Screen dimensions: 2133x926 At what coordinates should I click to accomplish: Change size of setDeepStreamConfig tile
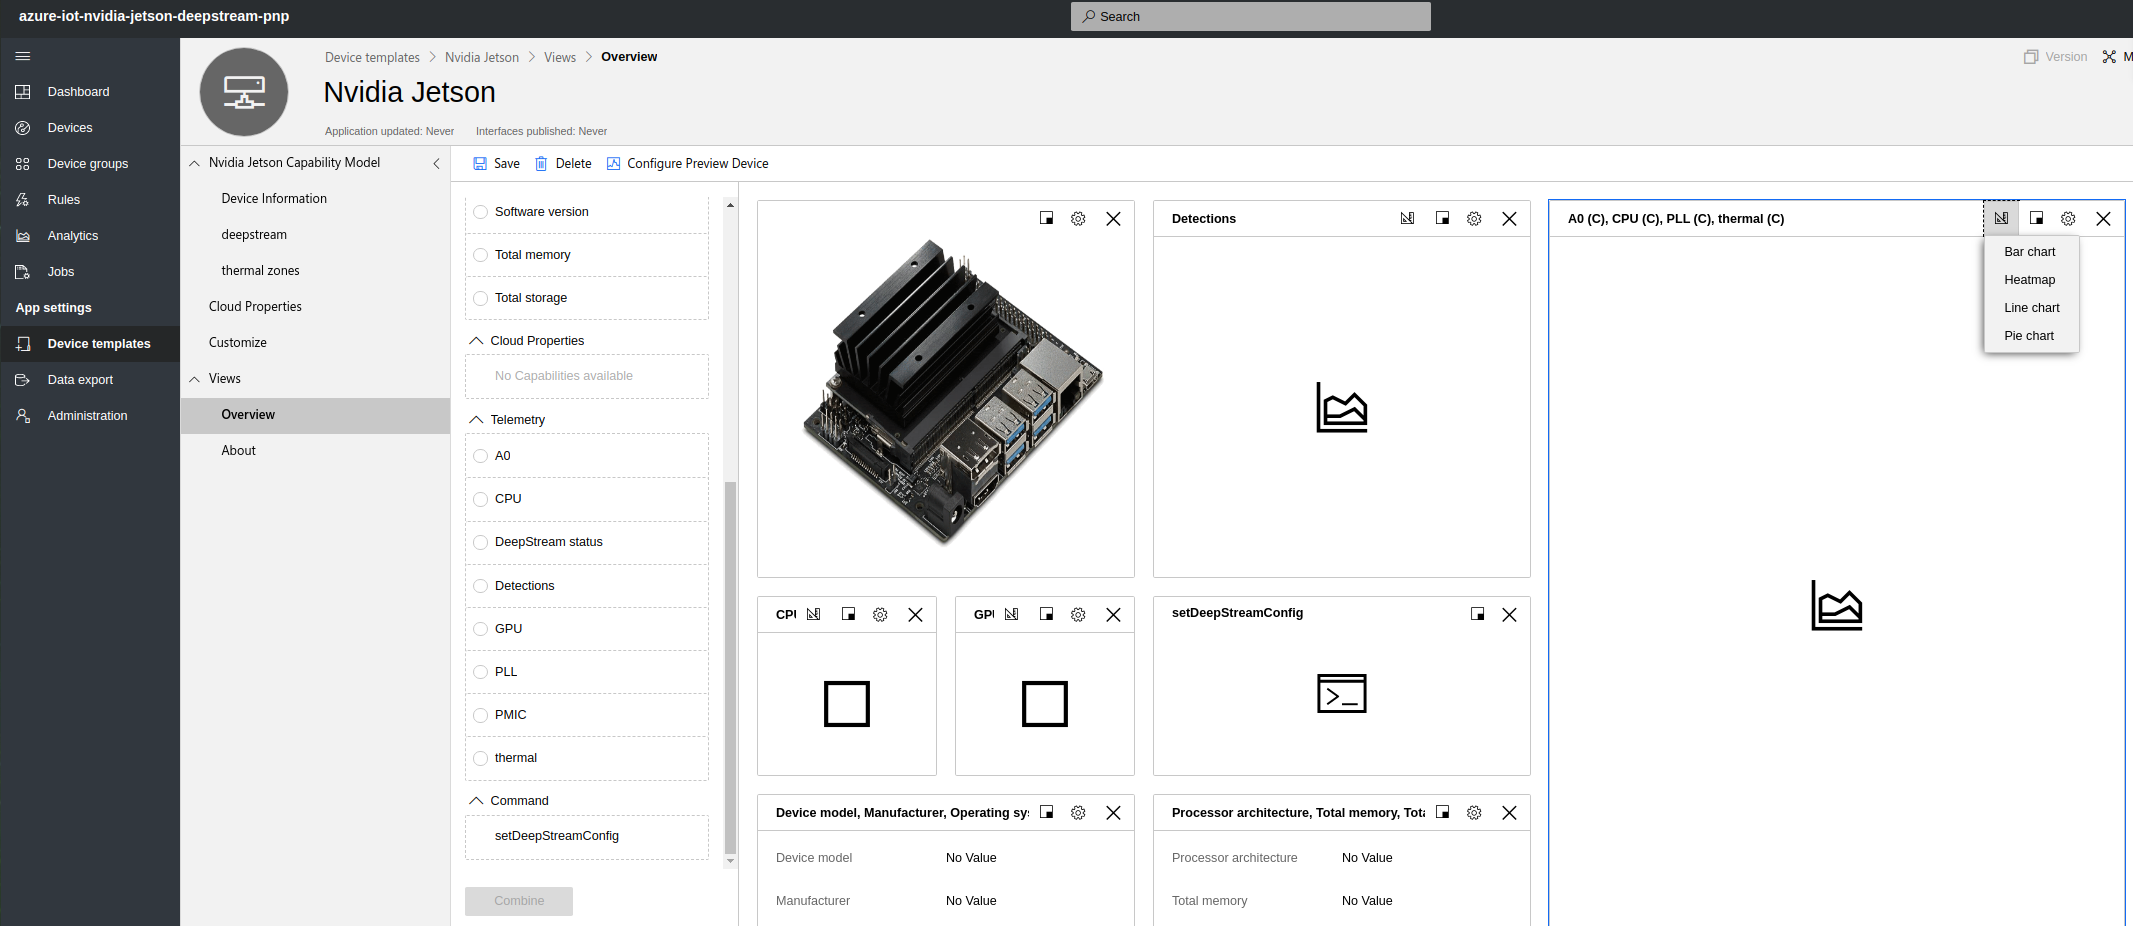point(1478,614)
